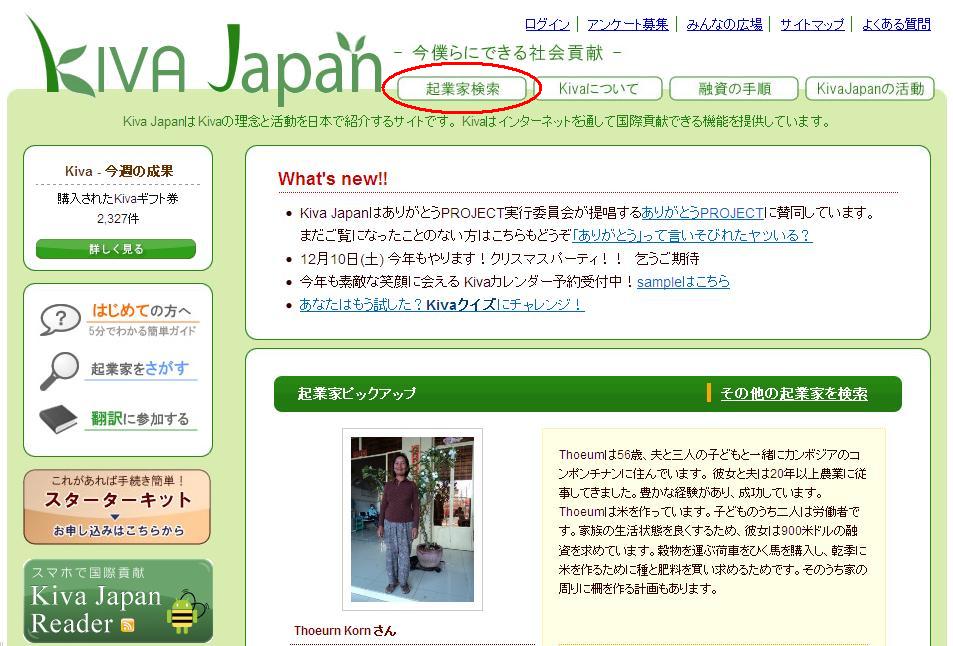Visit the みんなの広場 link
953x646 pixels.
(724, 24)
